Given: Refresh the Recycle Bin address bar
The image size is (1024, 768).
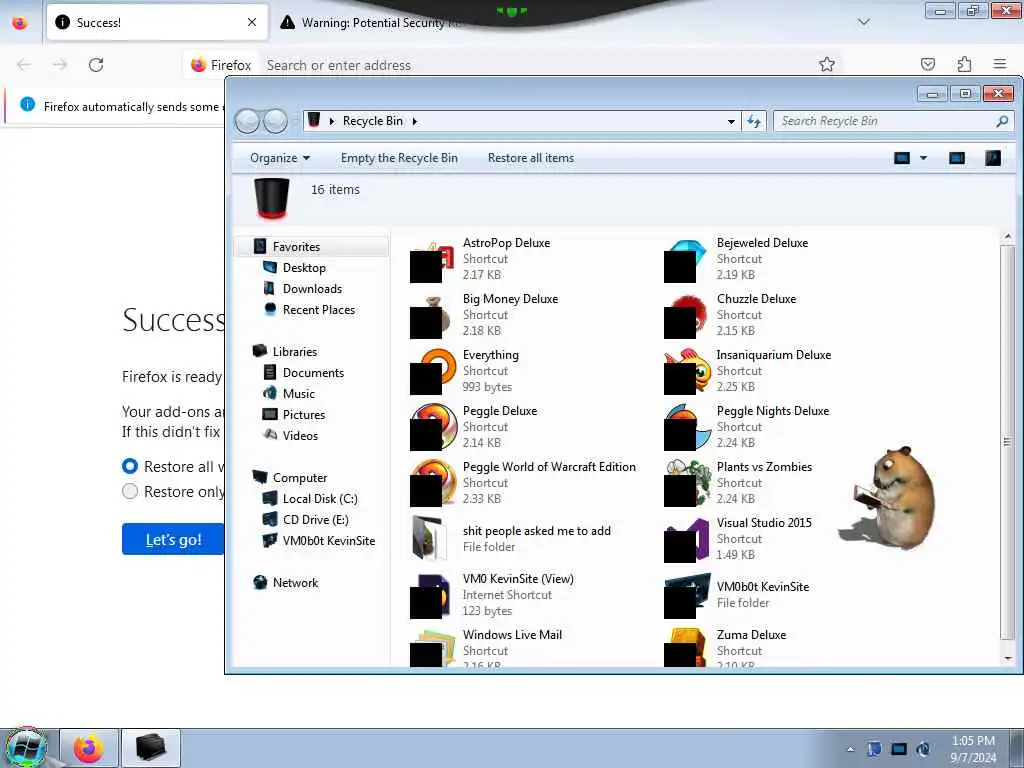Looking at the screenshot, I should 754,121.
